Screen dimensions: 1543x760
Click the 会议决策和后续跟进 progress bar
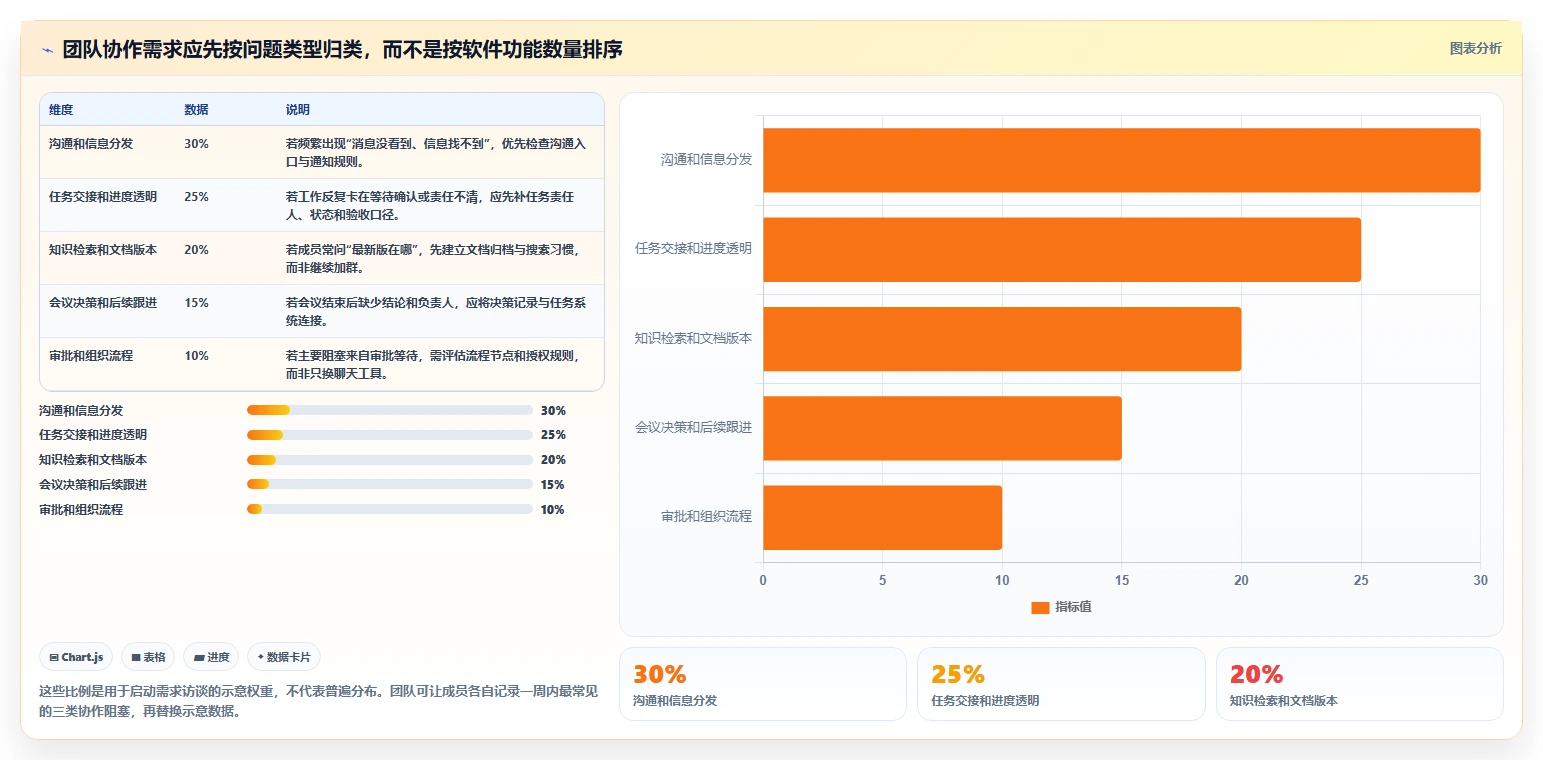390,484
